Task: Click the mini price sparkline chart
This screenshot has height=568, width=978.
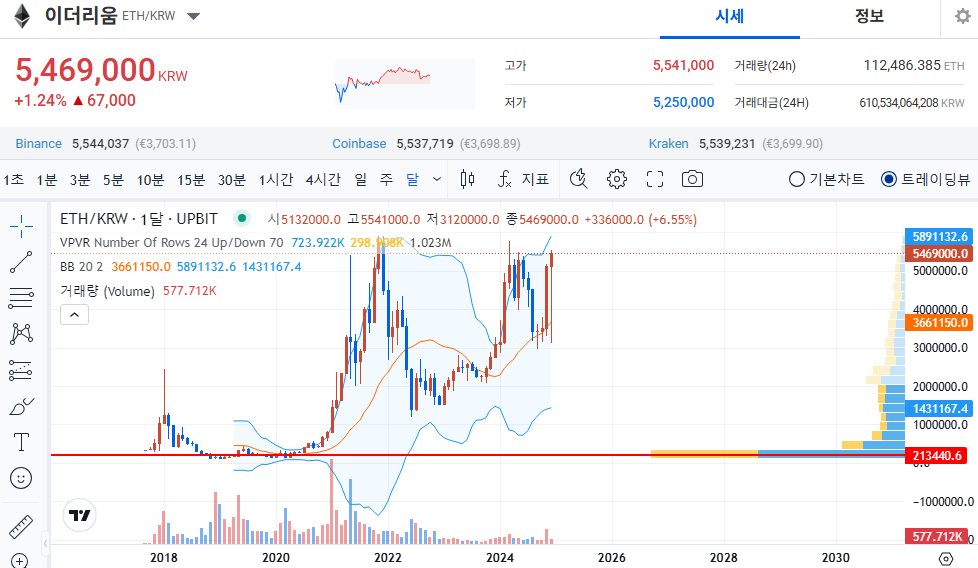Action: coord(405,84)
